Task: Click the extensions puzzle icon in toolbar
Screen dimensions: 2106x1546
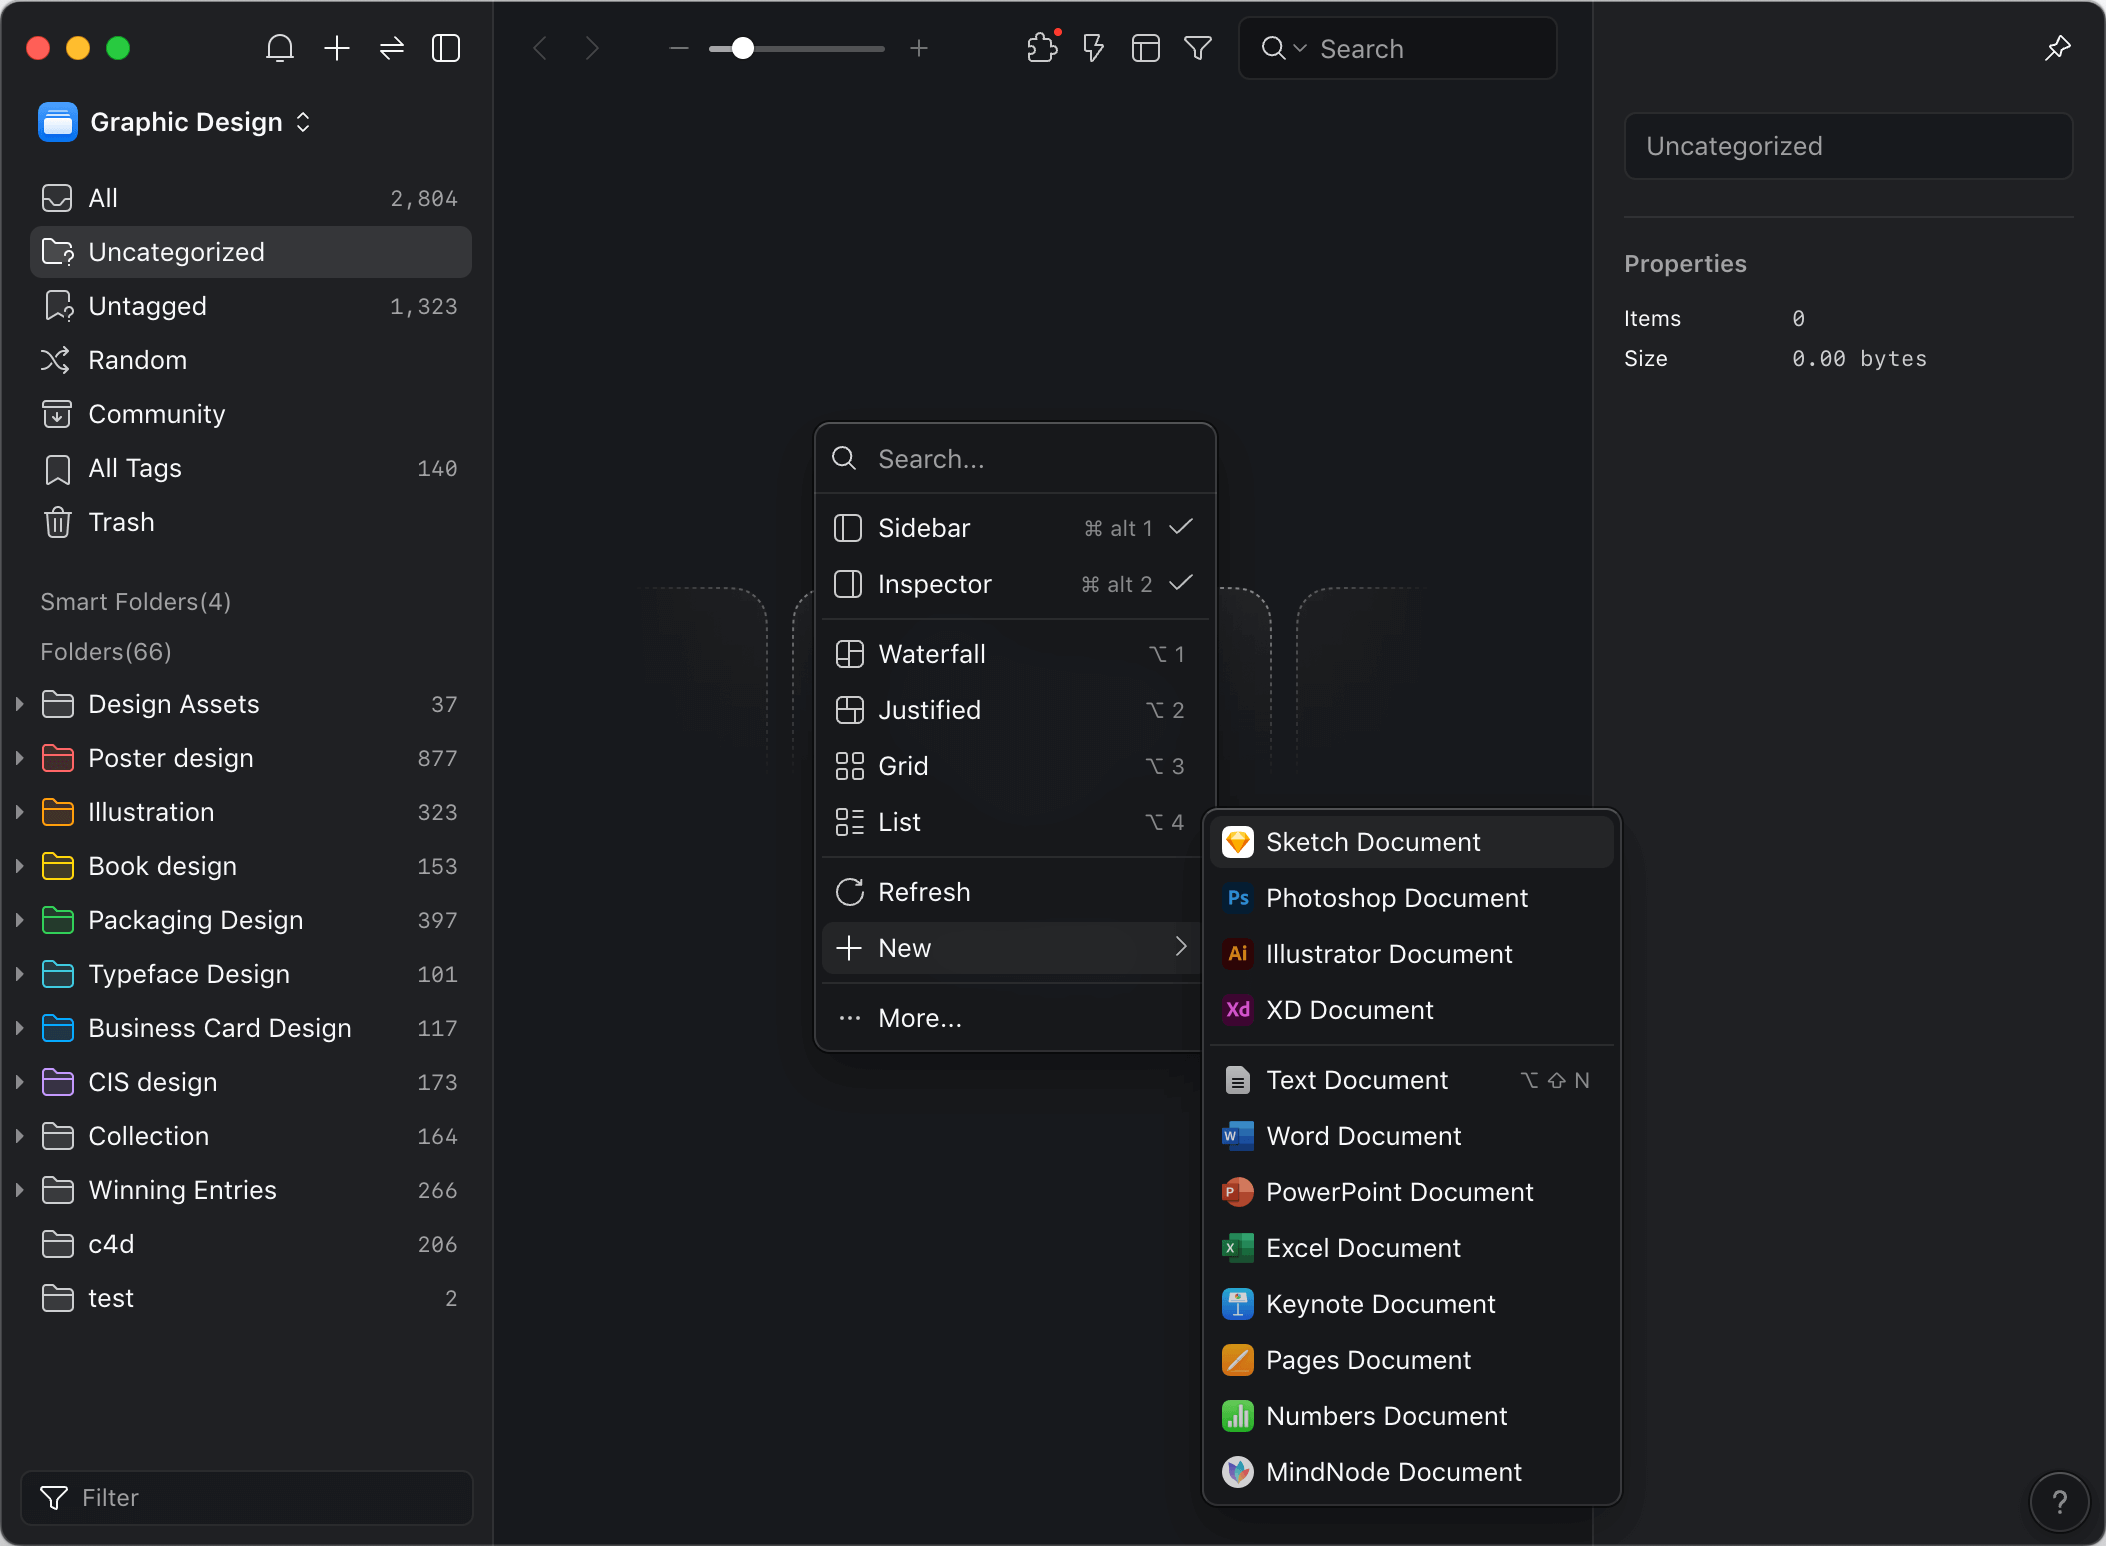Action: click(1042, 48)
